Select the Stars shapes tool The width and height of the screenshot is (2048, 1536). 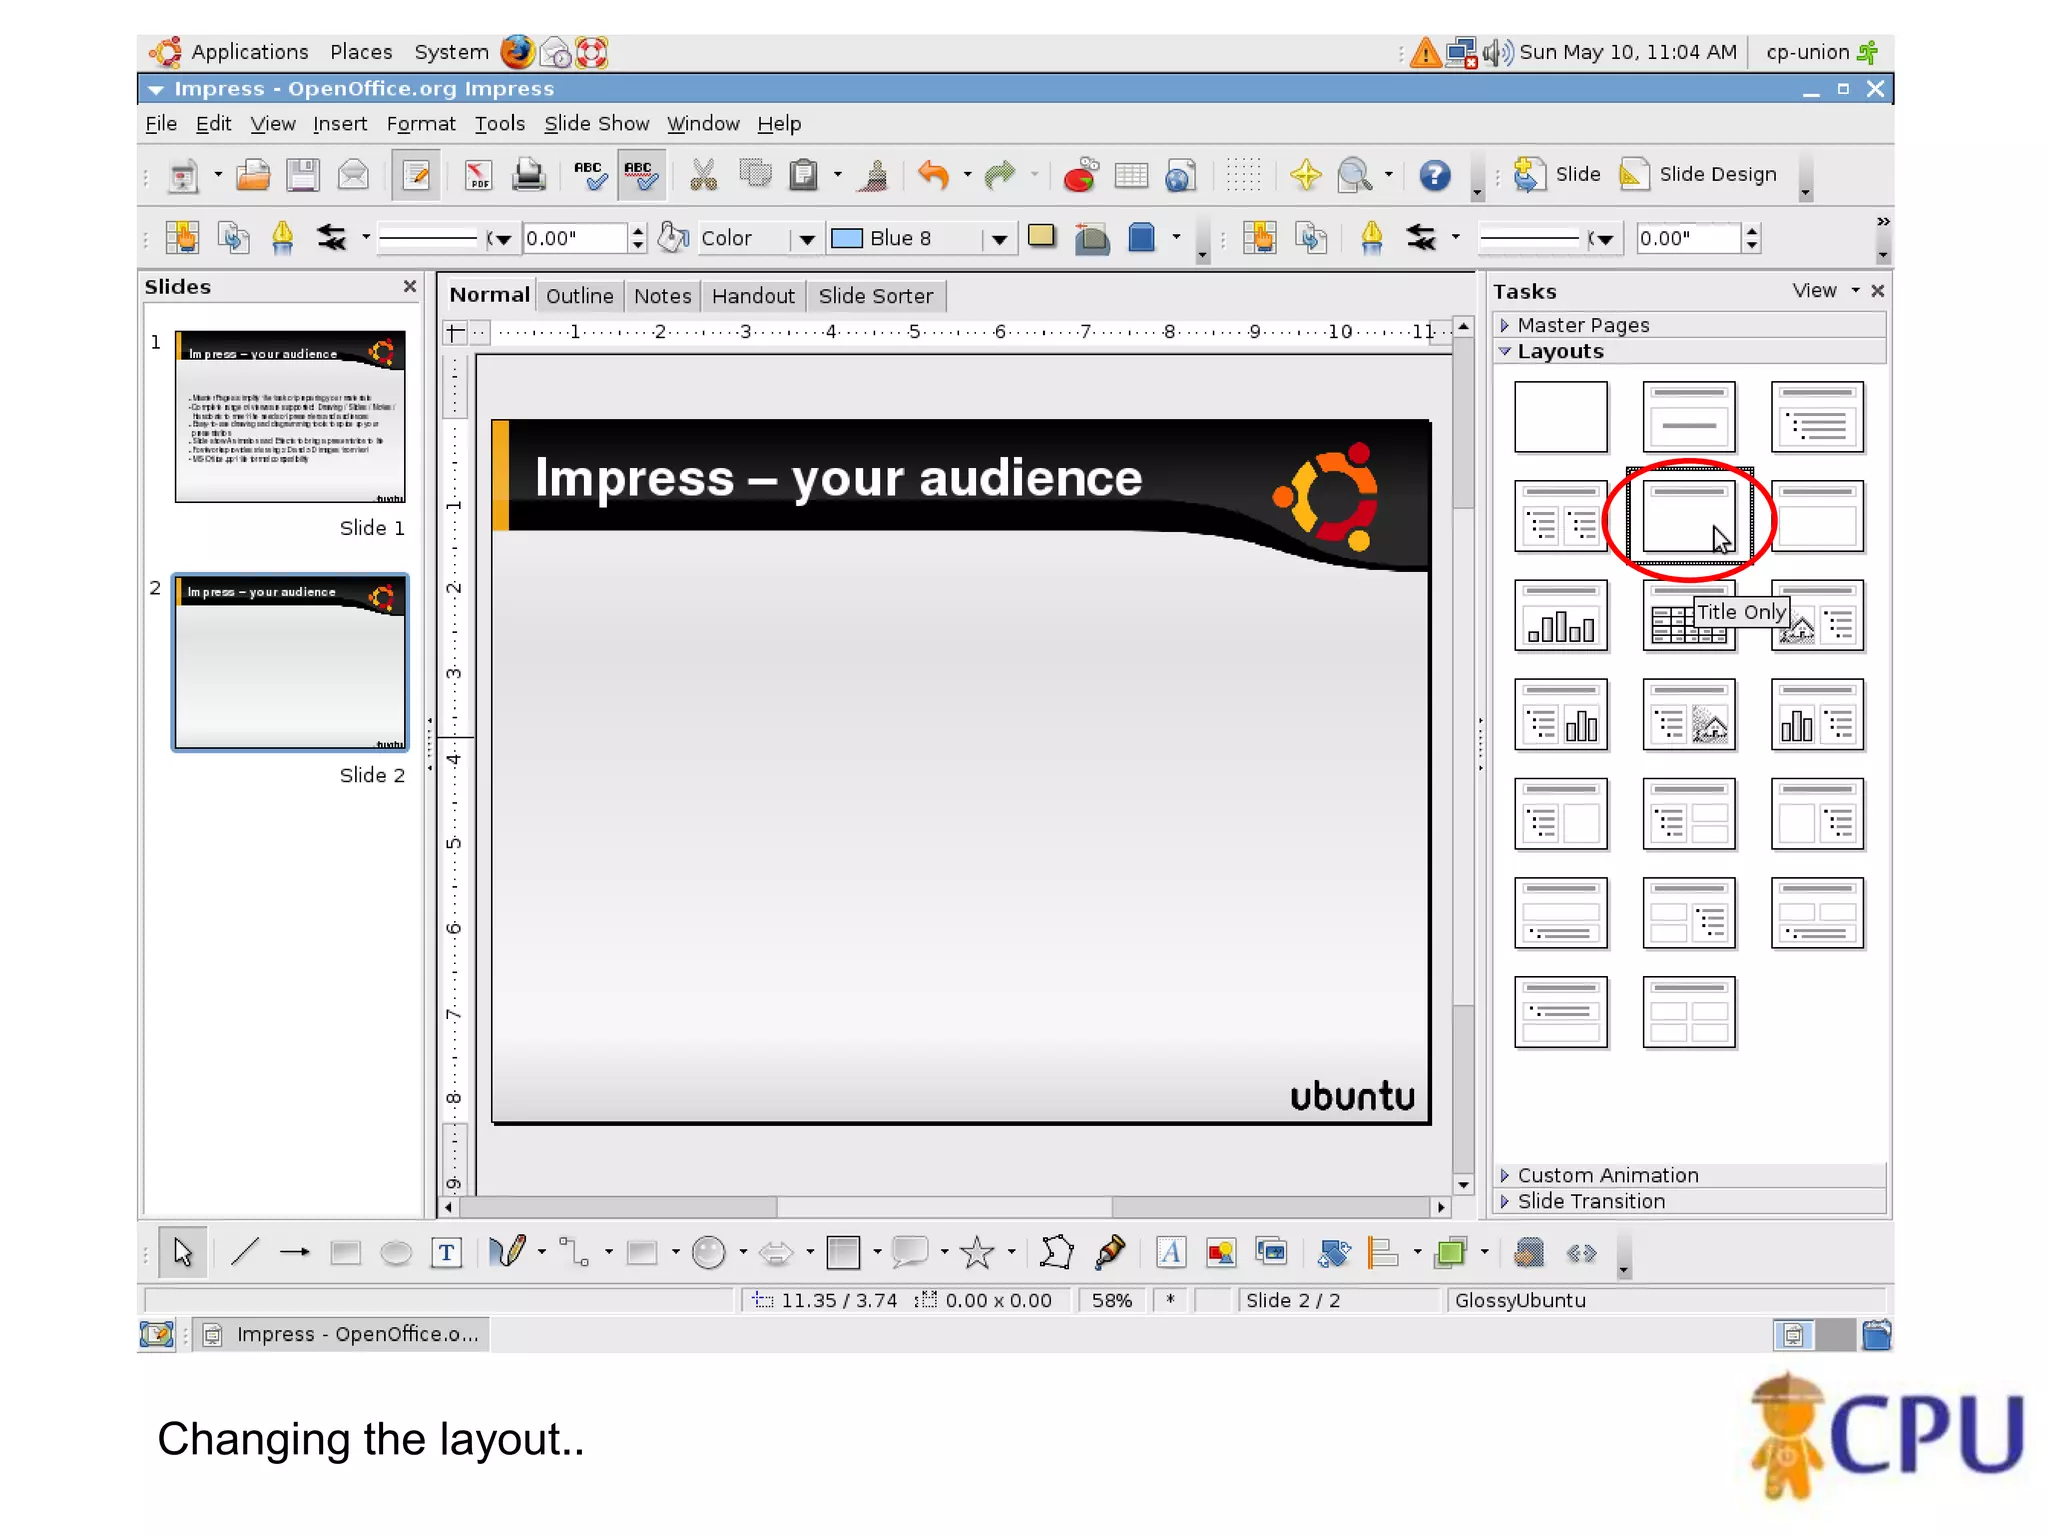[x=977, y=1252]
